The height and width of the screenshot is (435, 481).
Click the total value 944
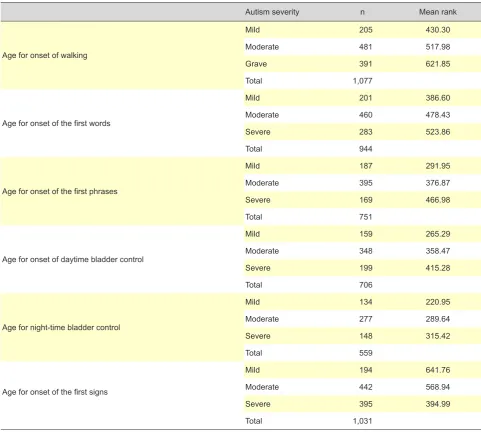[x=366, y=149]
